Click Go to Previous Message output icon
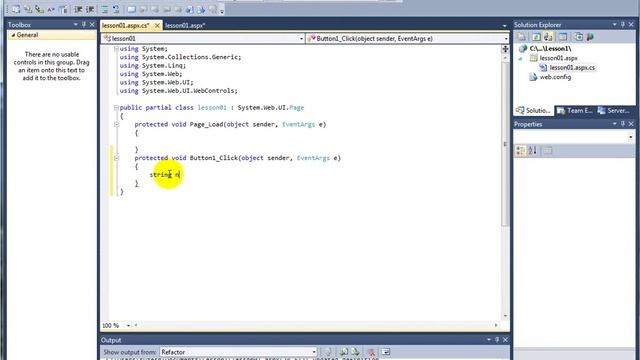Image resolution: width=640 pixels, height=360 pixels. pos(344,352)
